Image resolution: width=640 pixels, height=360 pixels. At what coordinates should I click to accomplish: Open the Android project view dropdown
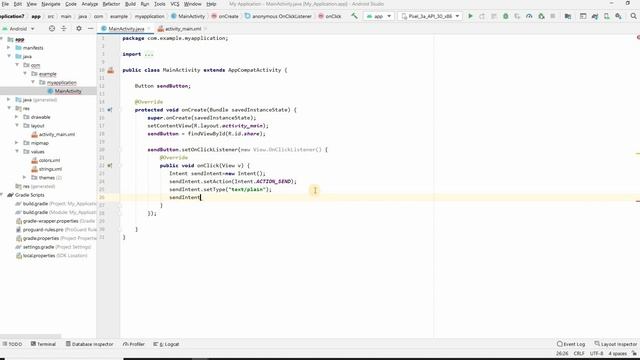point(18,29)
